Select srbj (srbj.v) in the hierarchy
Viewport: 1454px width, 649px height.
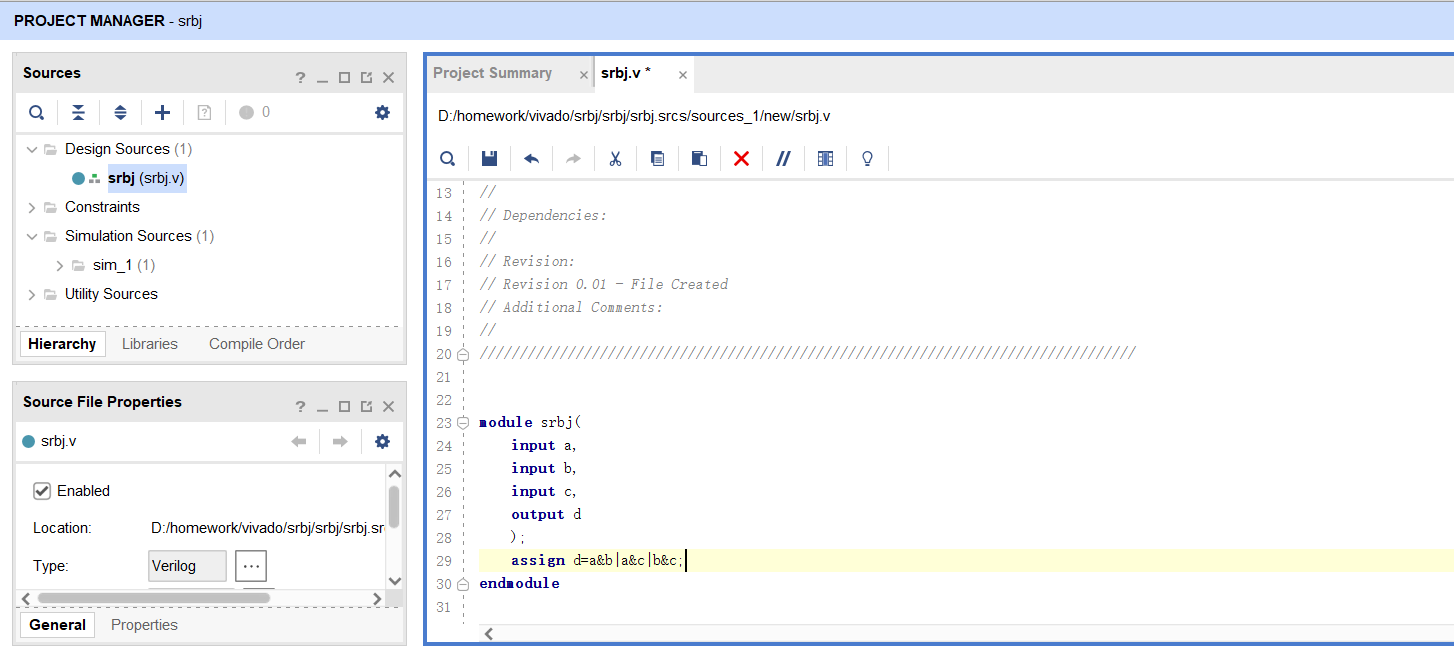click(x=146, y=178)
